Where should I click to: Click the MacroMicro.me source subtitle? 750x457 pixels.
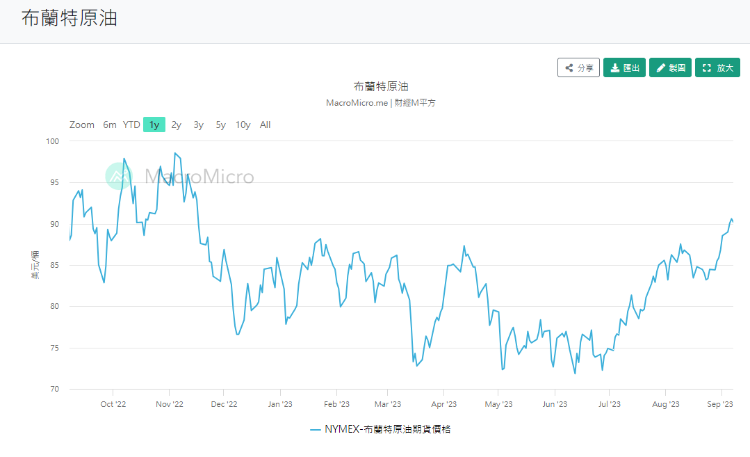(x=381, y=102)
